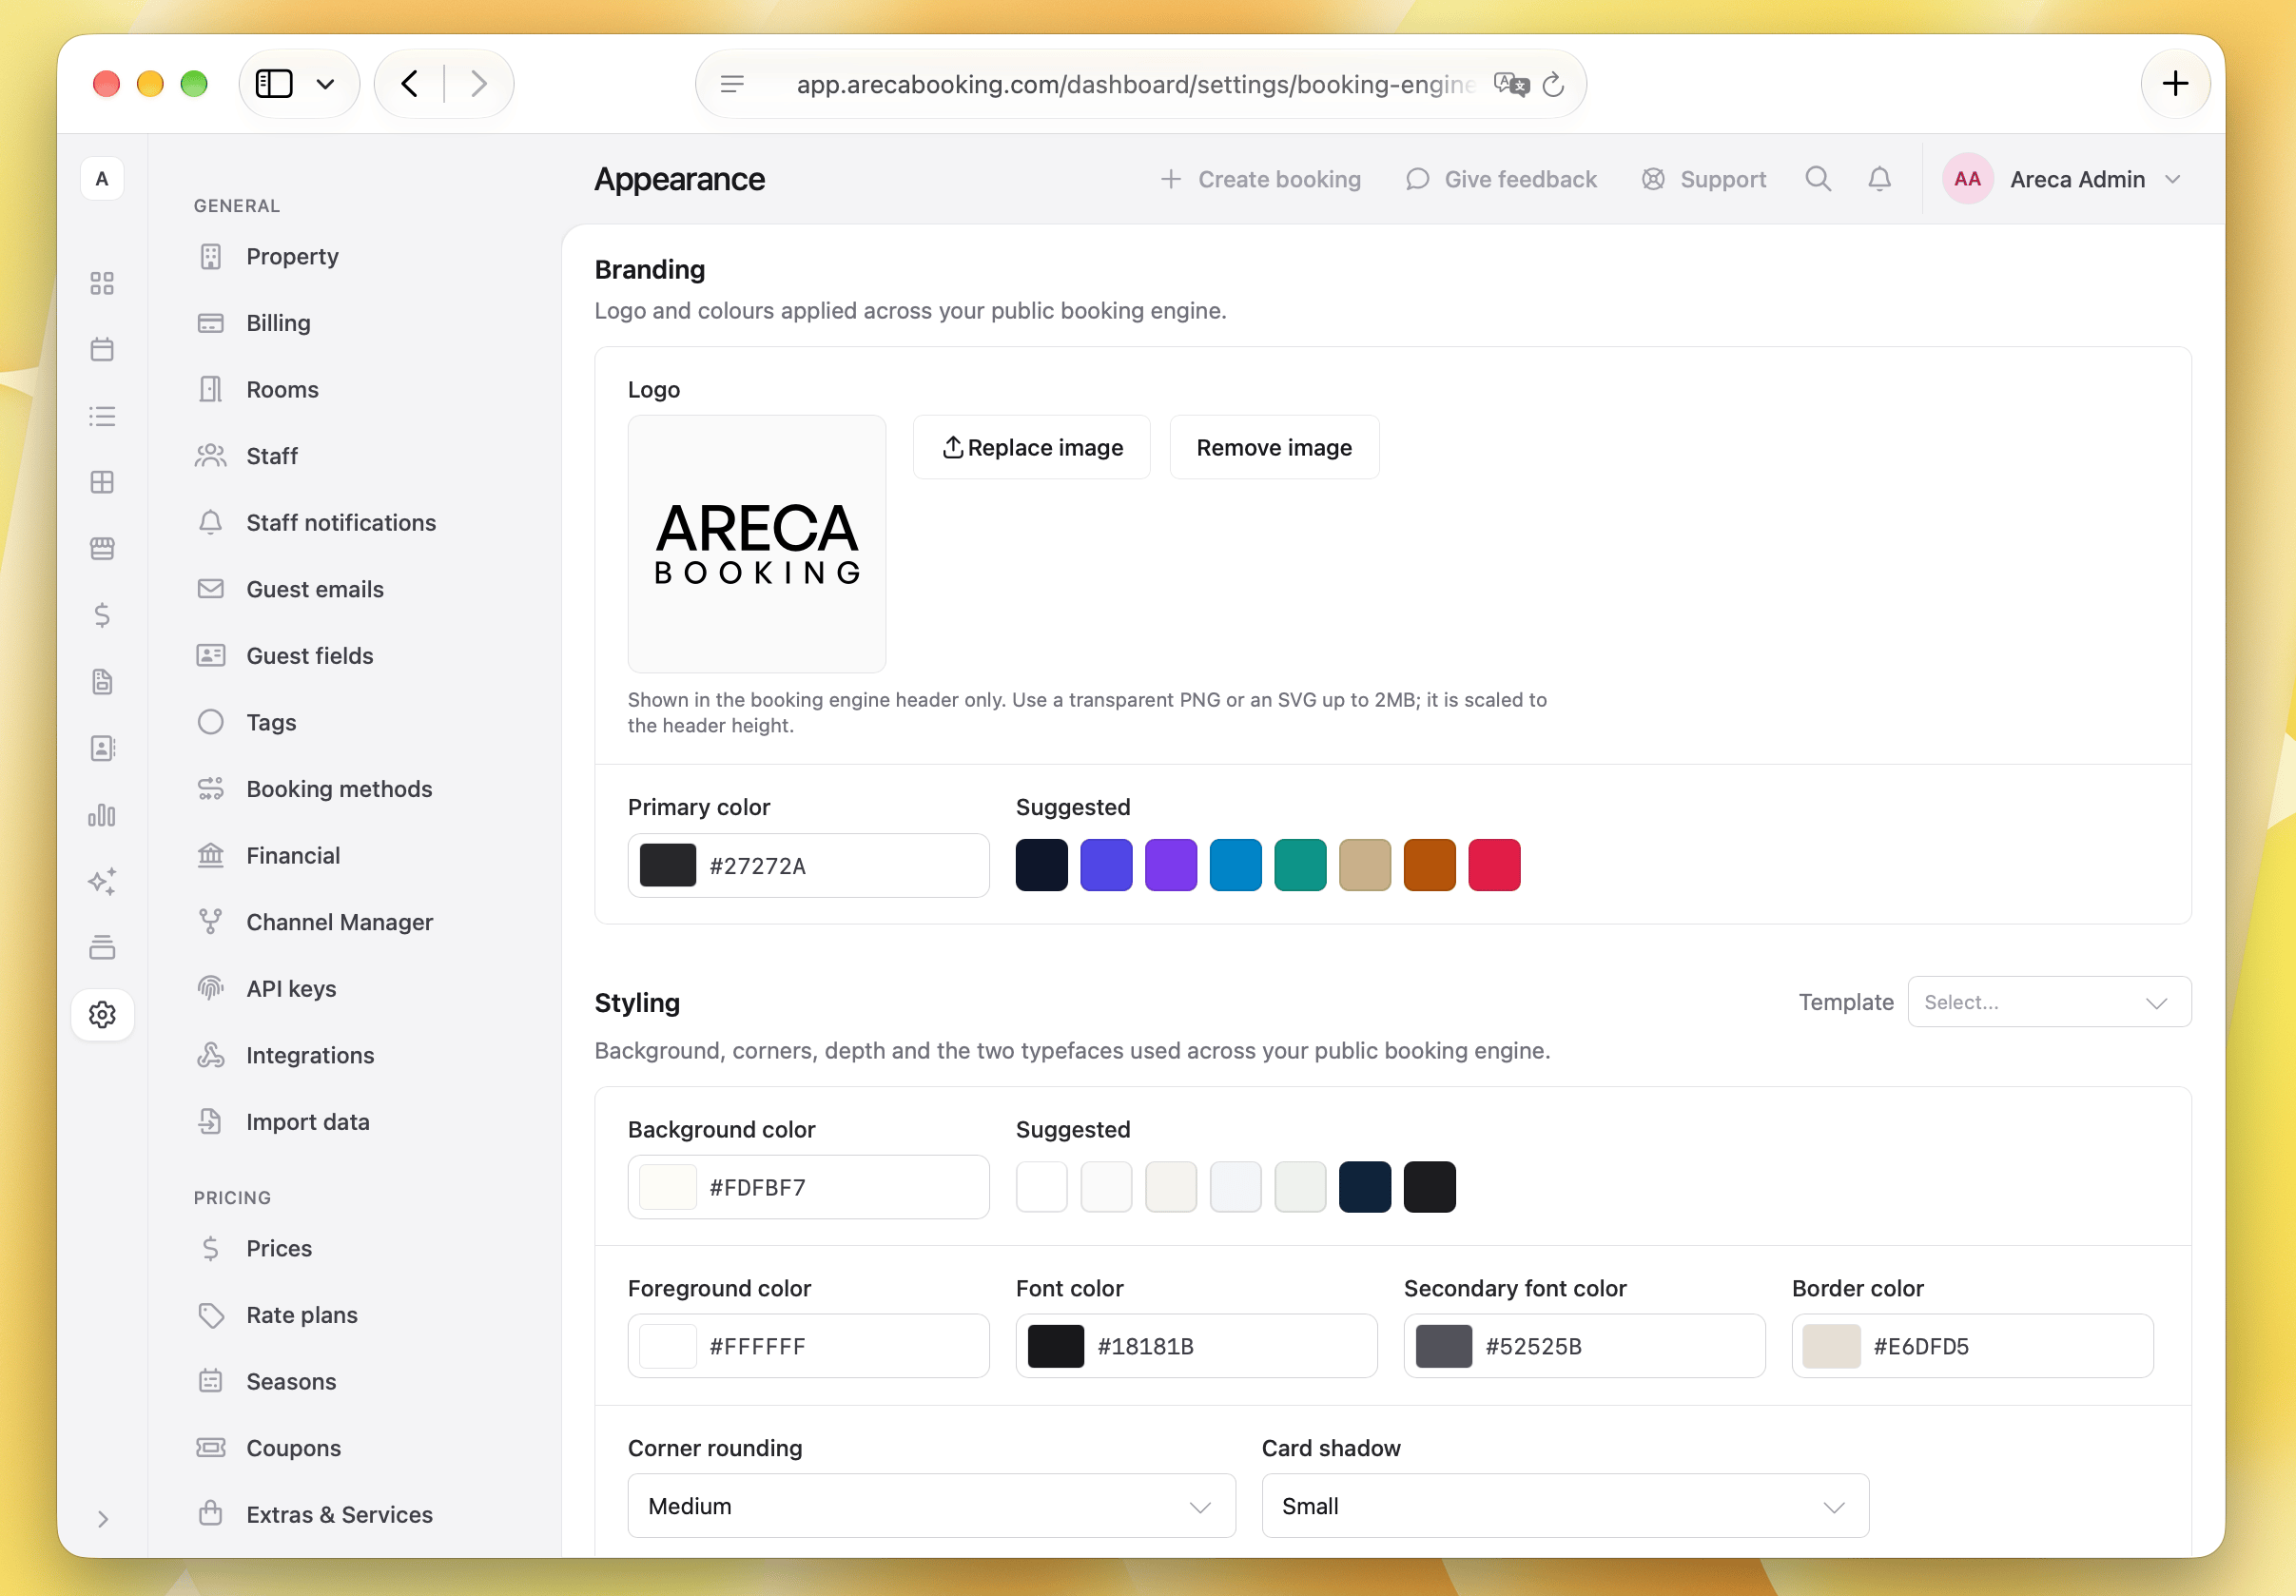
Task: Open API keys settings
Action: tap(291, 988)
